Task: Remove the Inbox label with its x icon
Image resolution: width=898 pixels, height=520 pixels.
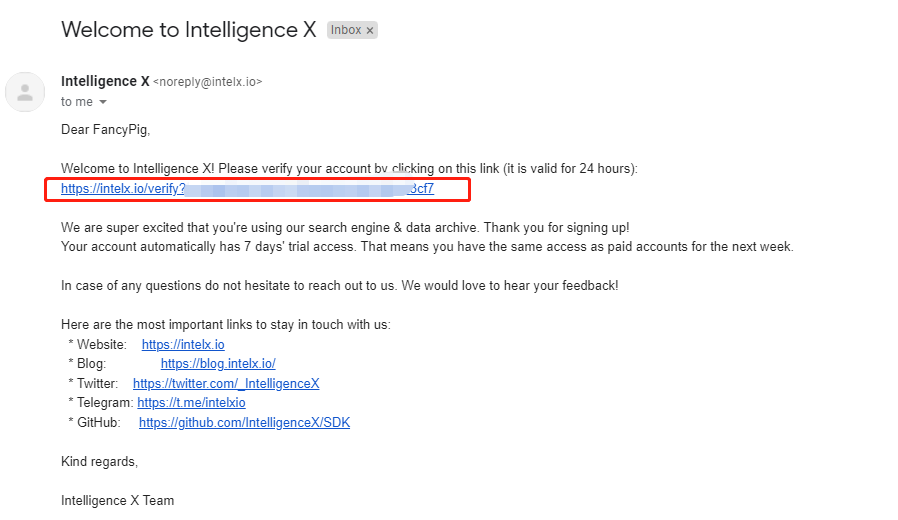Action: click(x=370, y=31)
